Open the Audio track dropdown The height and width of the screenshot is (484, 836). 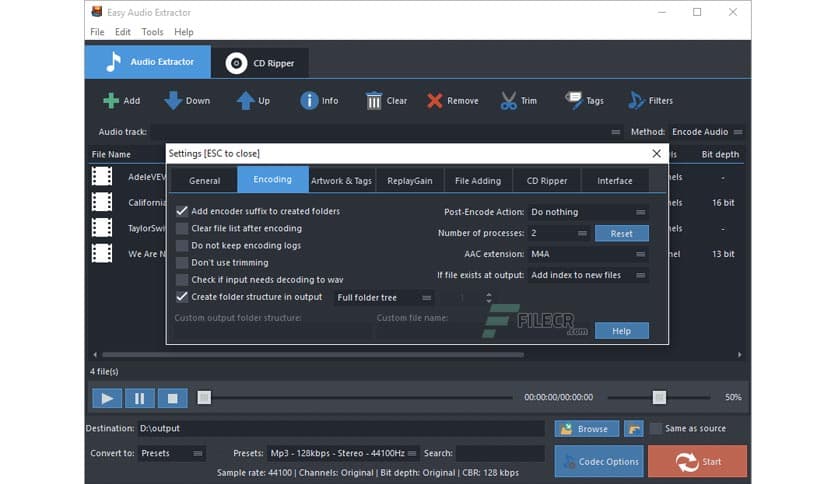coord(387,132)
